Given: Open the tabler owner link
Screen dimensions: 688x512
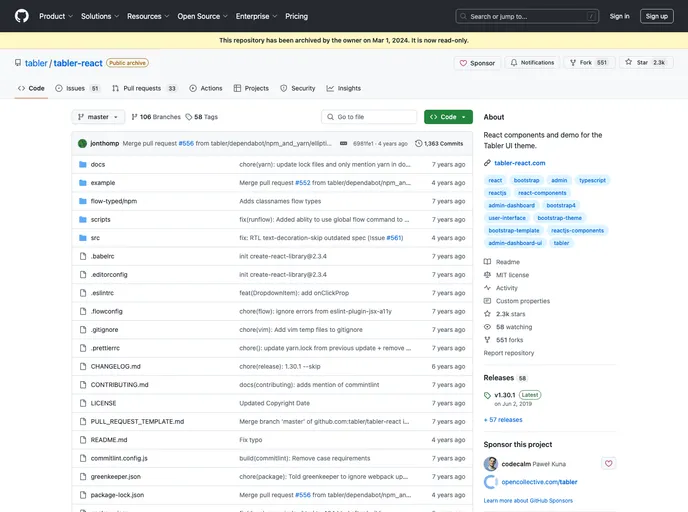Looking at the screenshot, I should tap(36, 63).
